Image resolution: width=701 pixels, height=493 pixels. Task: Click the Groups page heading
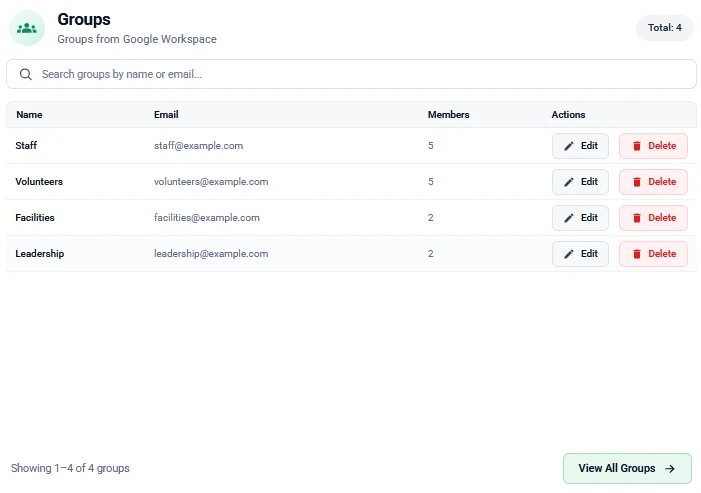(x=84, y=20)
